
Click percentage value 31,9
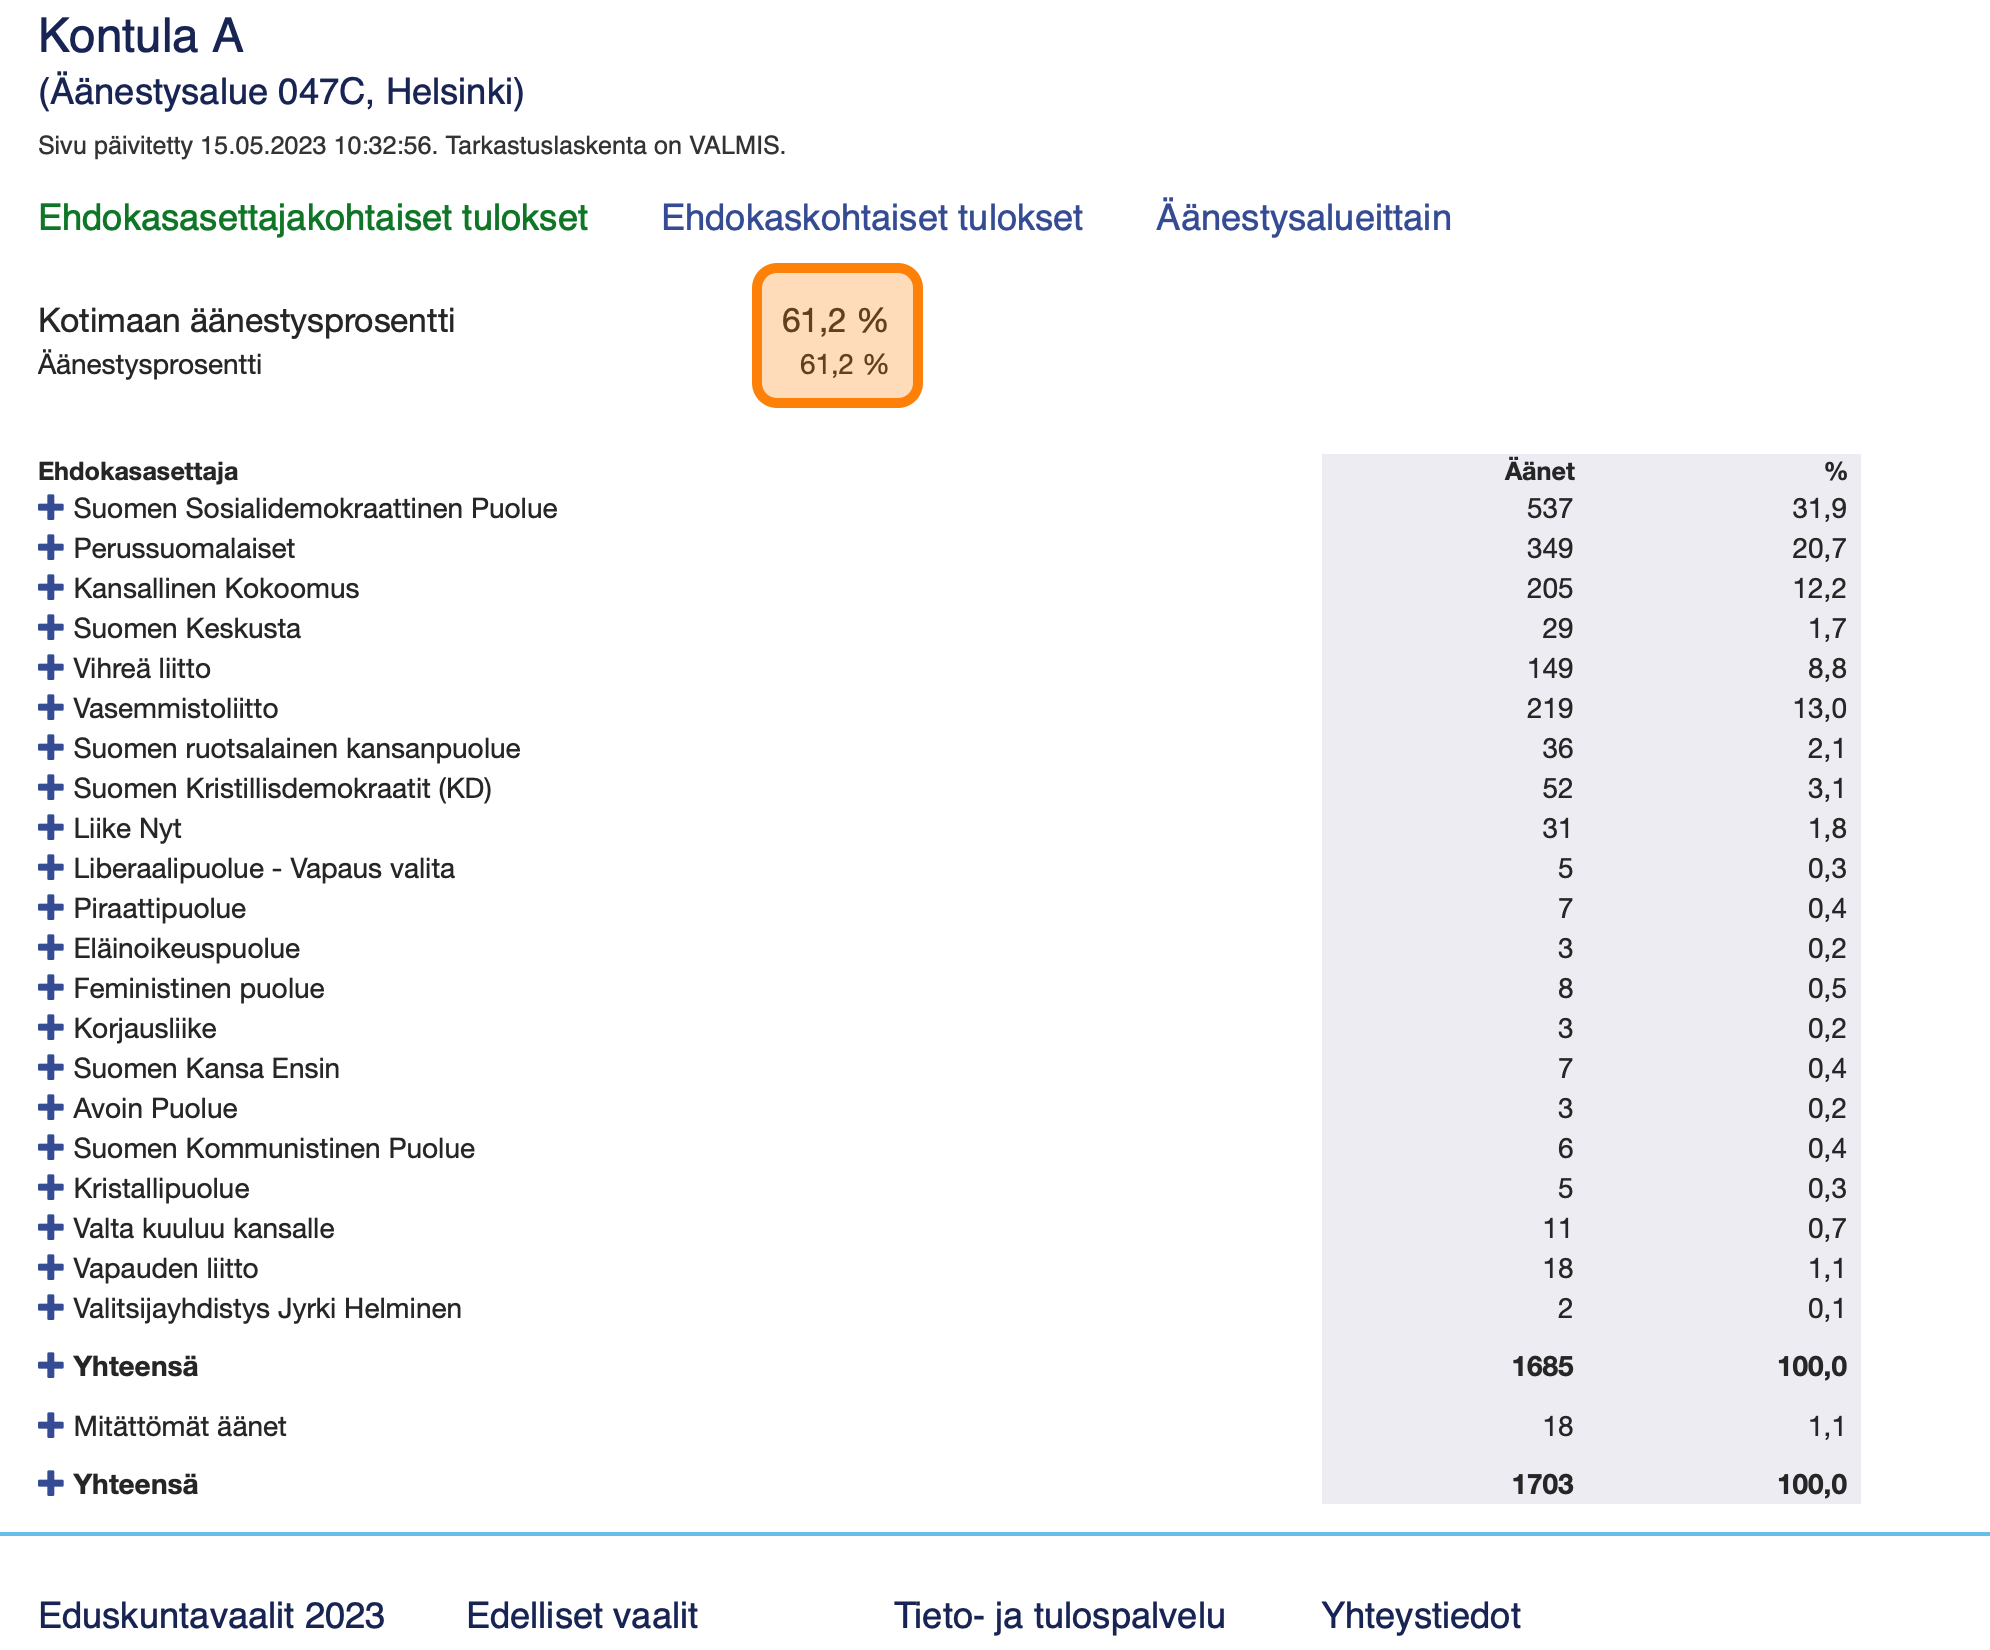tap(1819, 508)
